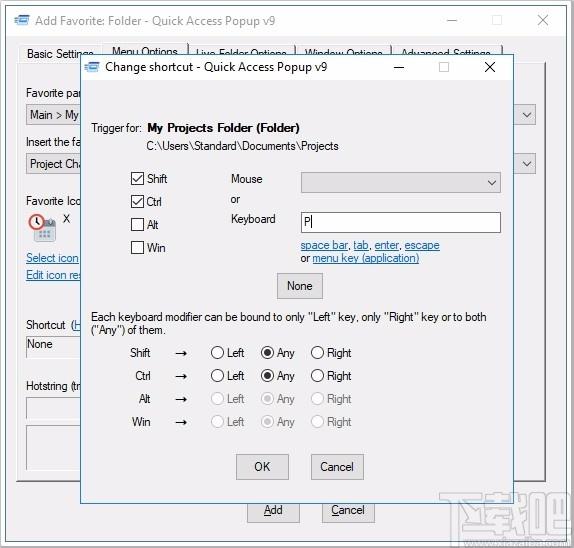574x548 pixels.
Task: Uncheck the Ctrl modifier checkbox
Action: pyautogui.click(x=137, y=201)
